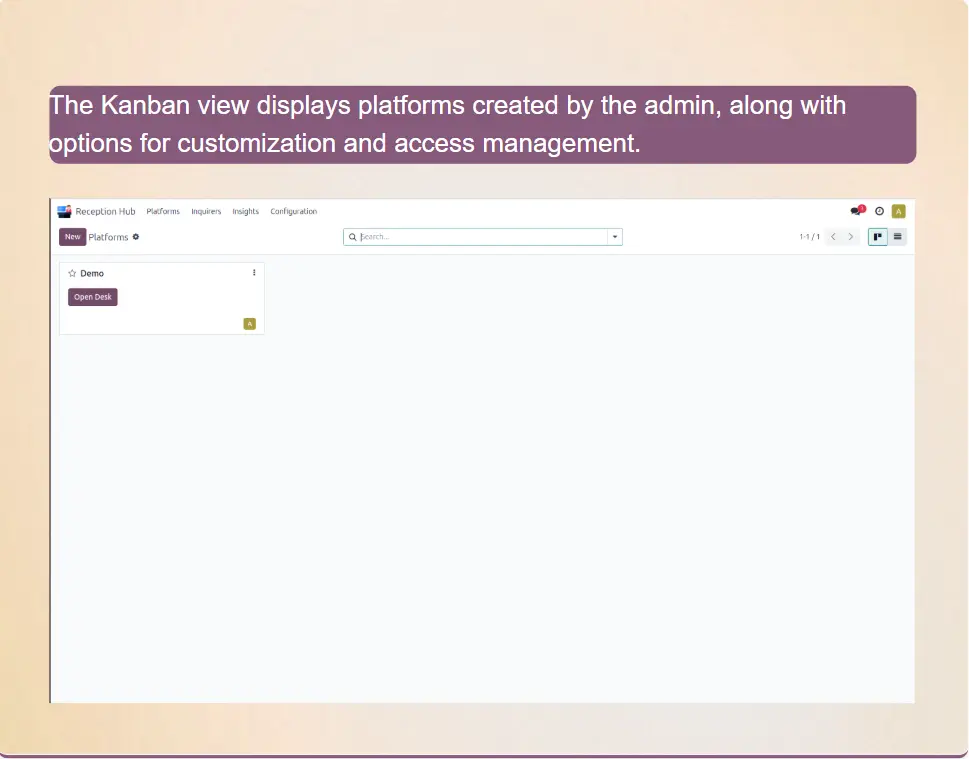This screenshot has height=759, width=969.
Task: Open the Inquirers menu
Action: pos(206,211)
